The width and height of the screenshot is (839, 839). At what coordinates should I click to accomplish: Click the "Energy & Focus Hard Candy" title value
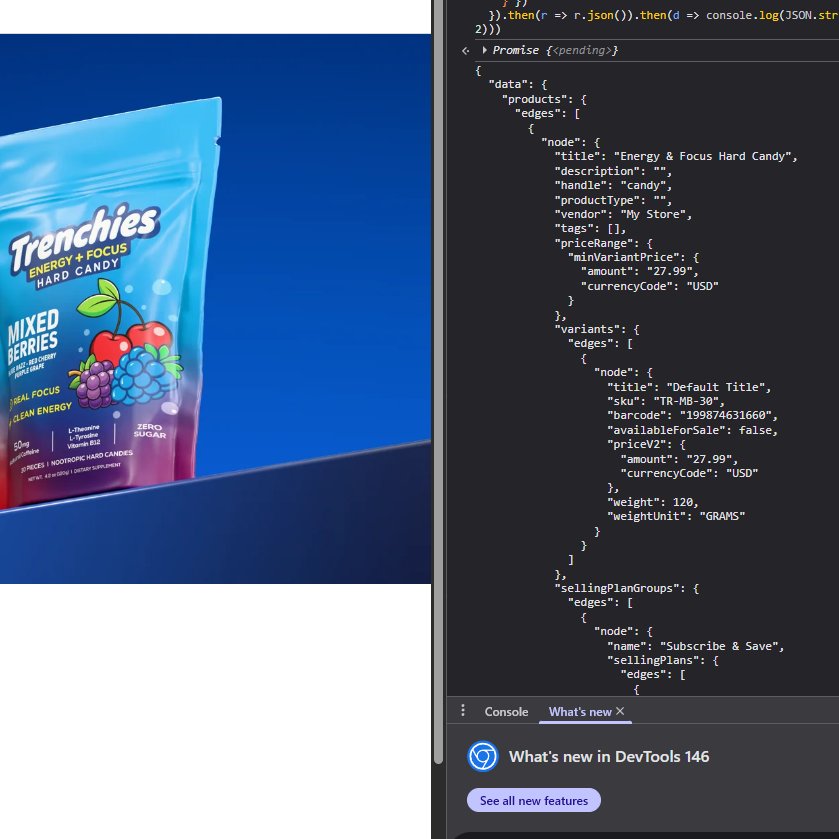coord(705,156)
